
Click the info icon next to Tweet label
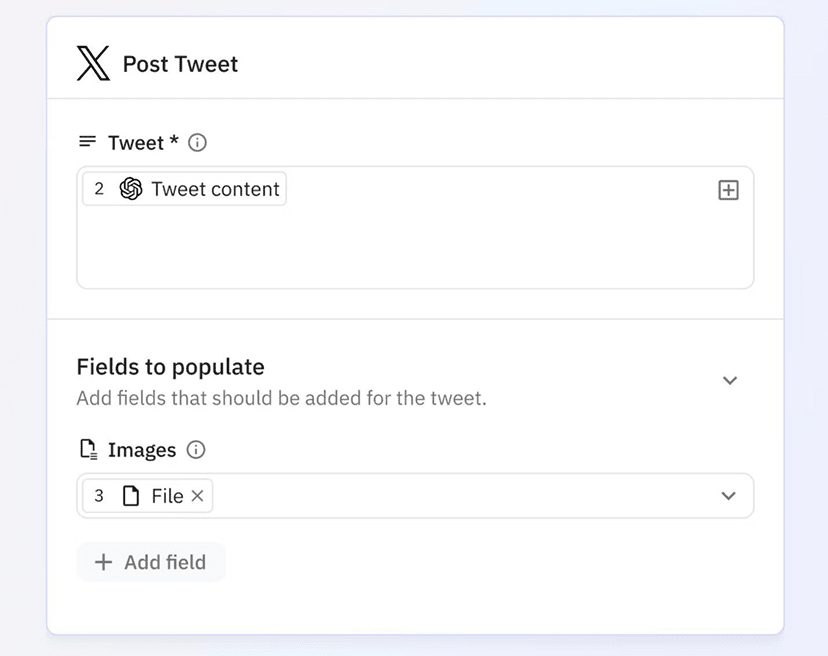pyautogui.click(x=197, y=143)
